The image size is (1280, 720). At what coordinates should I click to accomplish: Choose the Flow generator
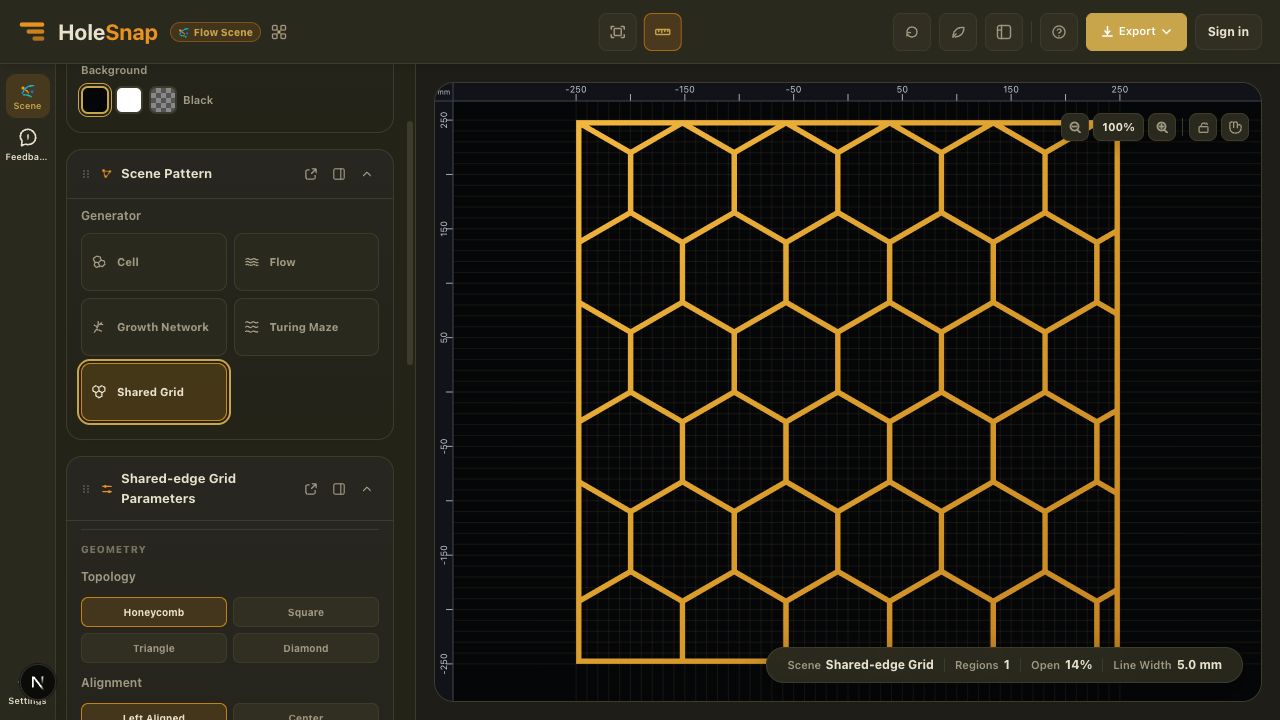pyautogui.click(x=306, y=262)
